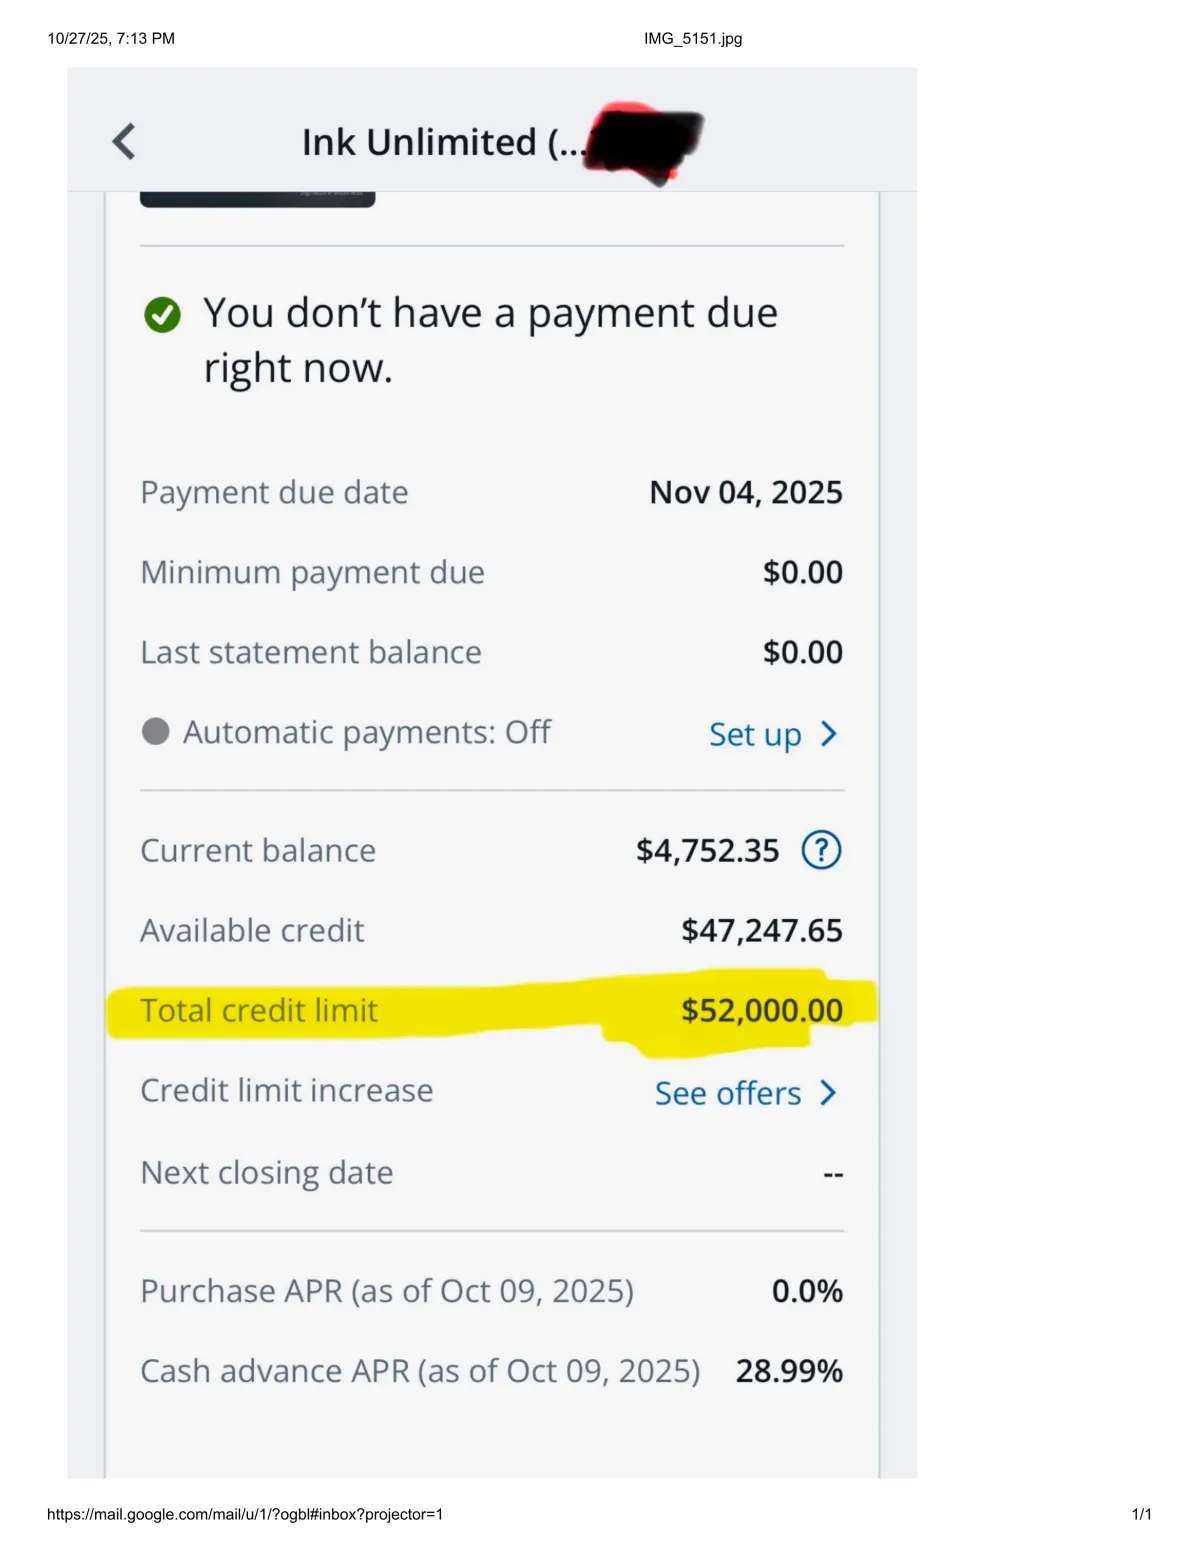Select the $4,752.35 current balance amount

(x=707, y=850)
